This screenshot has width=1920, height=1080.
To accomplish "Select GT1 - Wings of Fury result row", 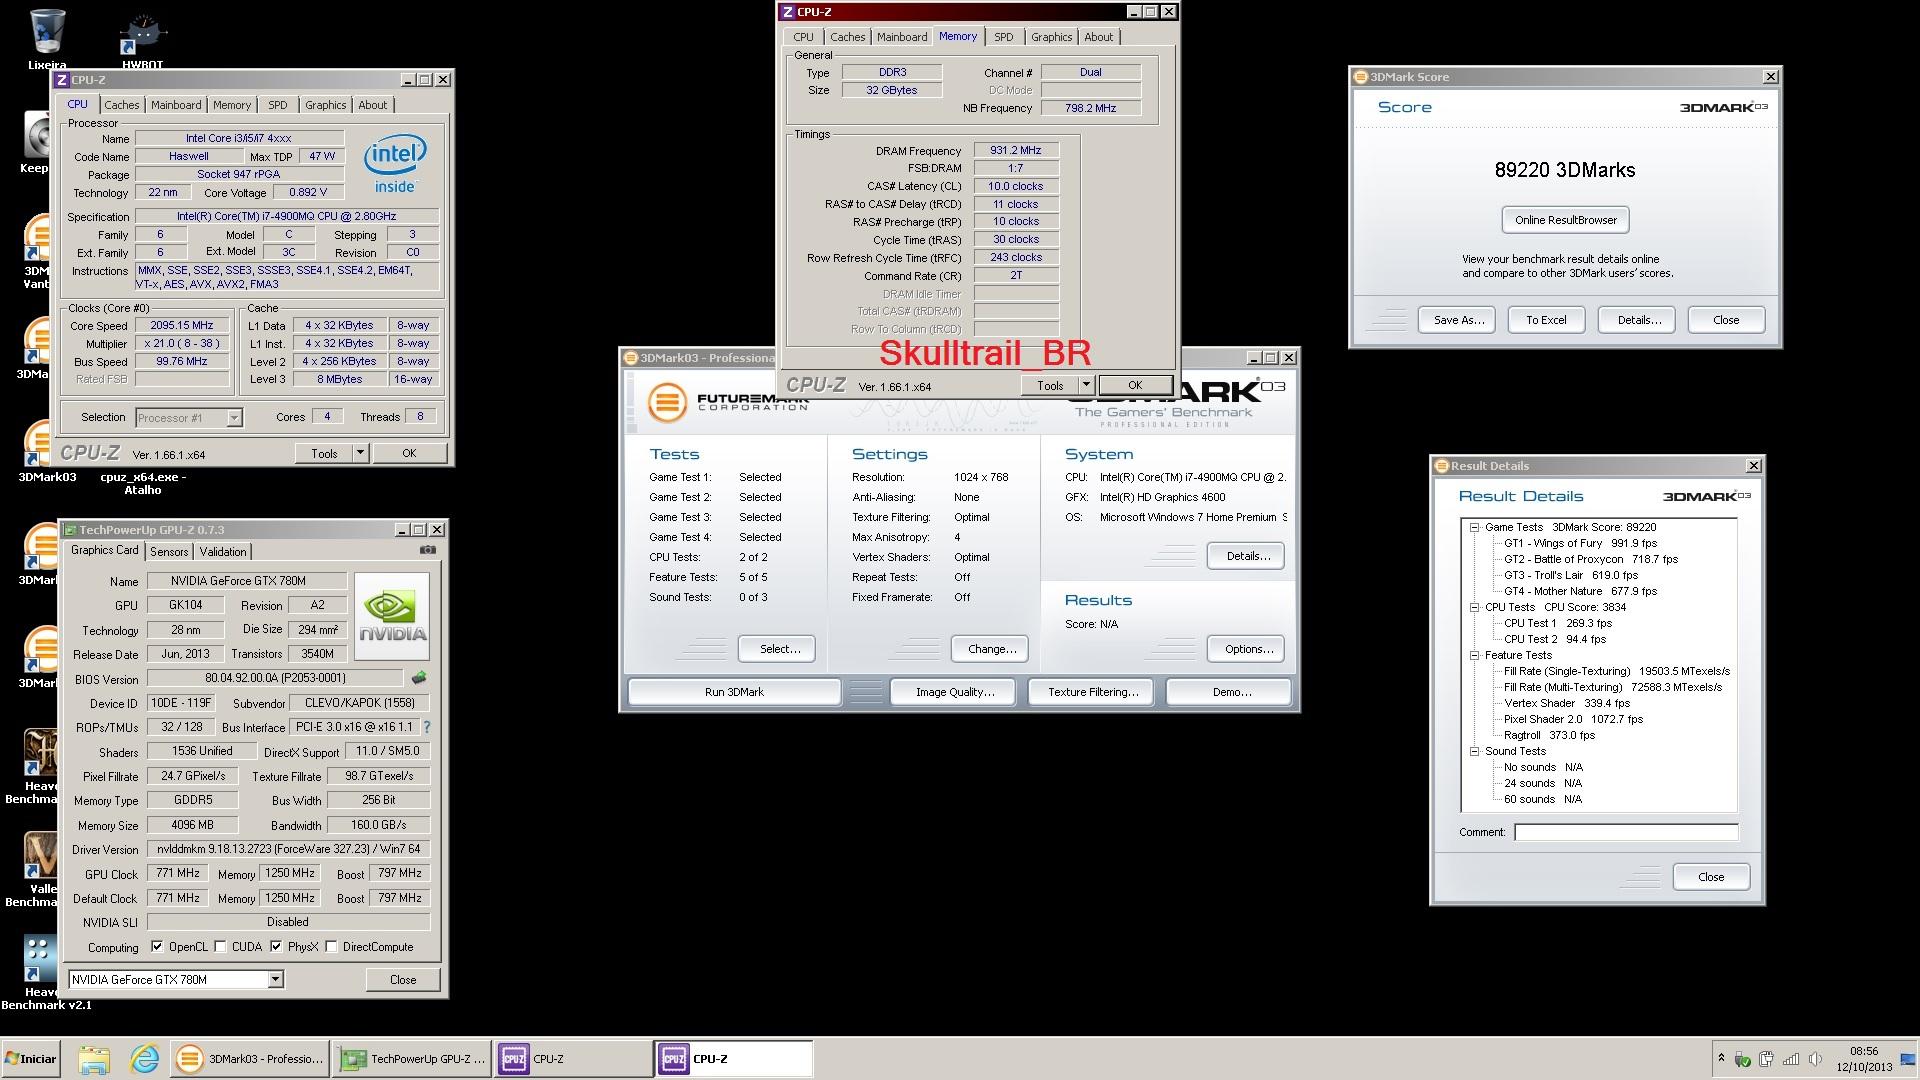I will [1580, 543].
